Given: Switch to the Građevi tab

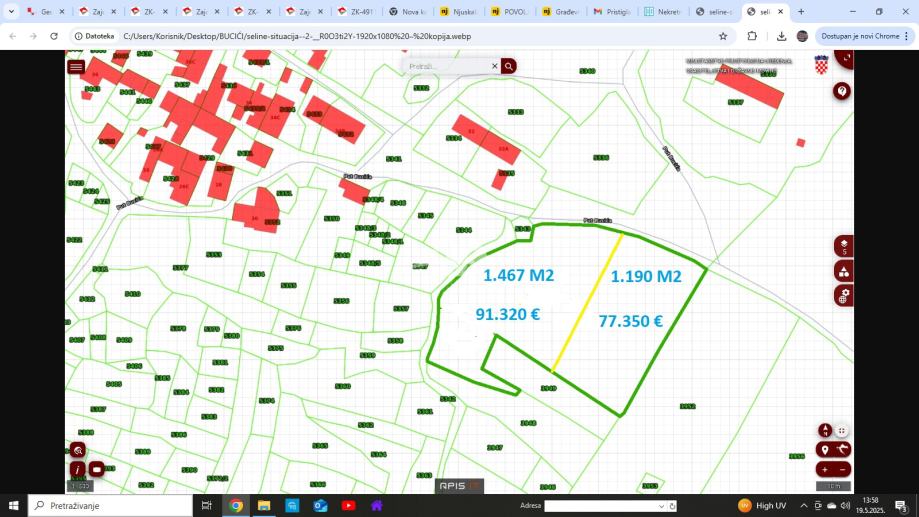Looking at the screenshot, I should [x=564, y=12].
